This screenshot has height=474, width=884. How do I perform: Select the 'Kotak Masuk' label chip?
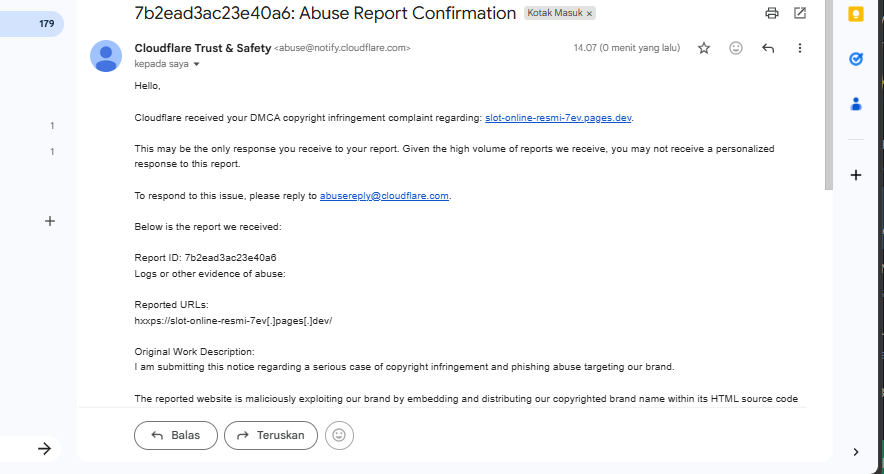coord(555,13)
